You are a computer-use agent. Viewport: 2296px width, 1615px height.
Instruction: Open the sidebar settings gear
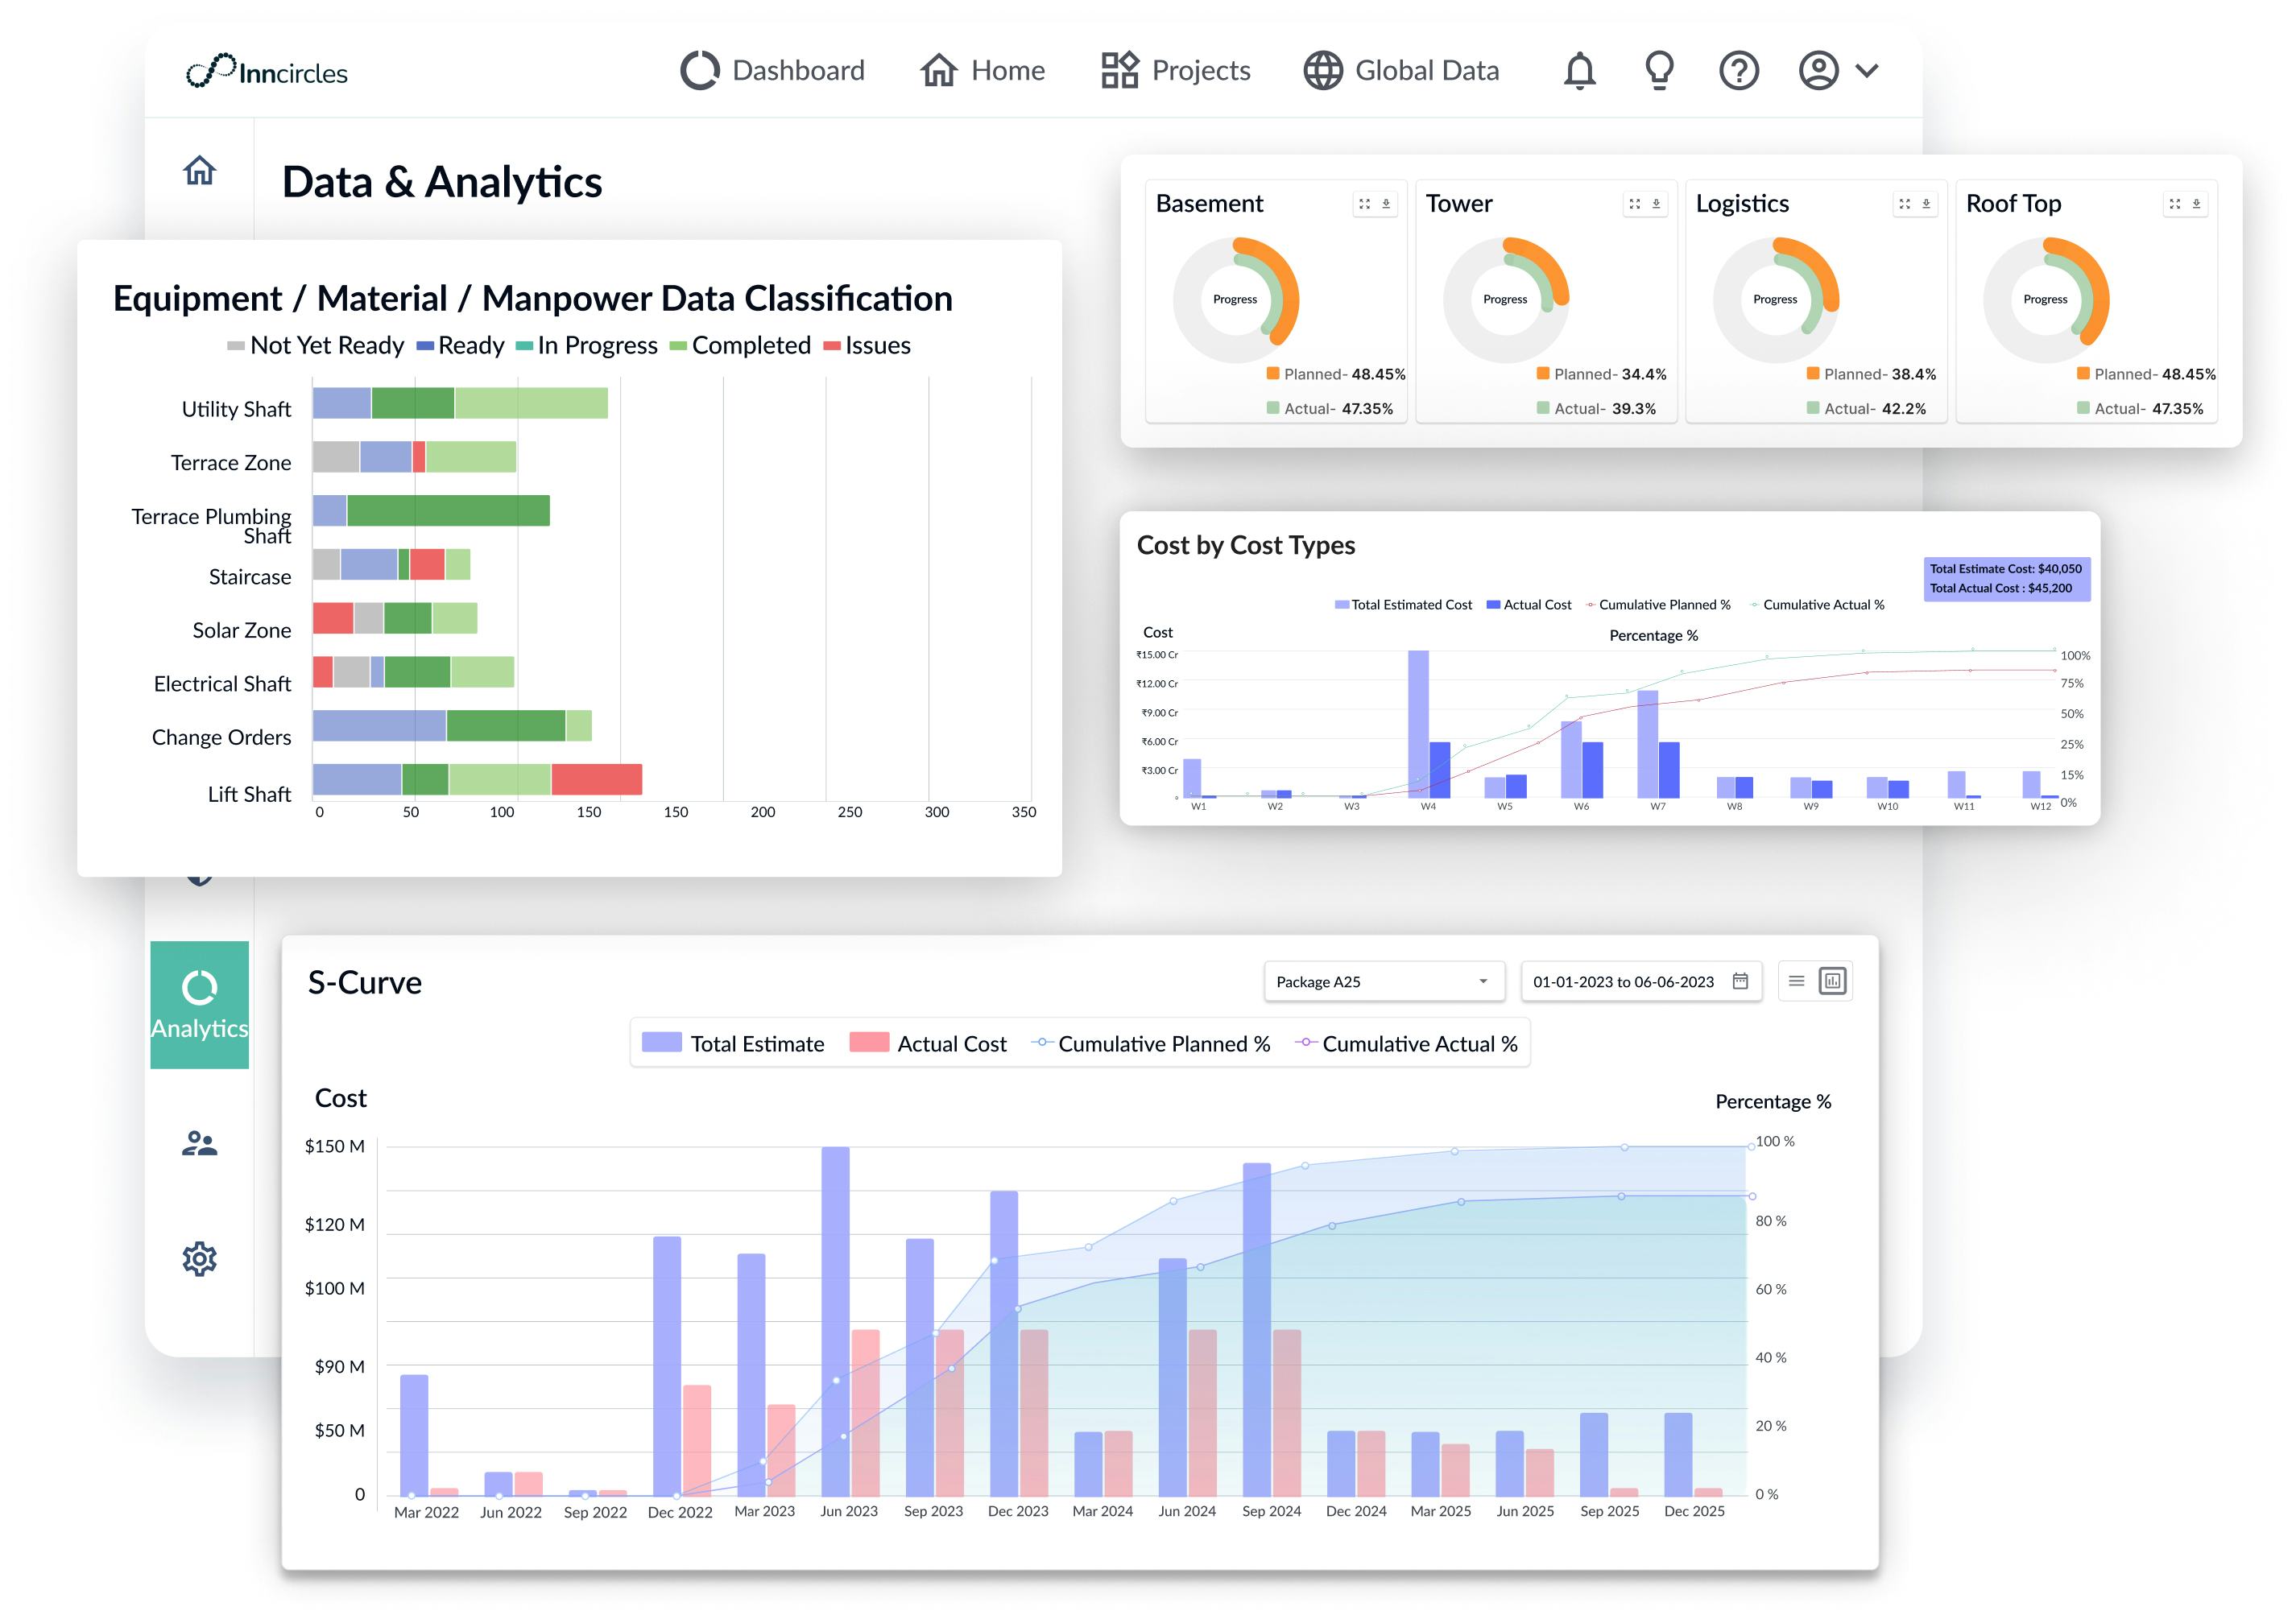[x=200, y=1258]
